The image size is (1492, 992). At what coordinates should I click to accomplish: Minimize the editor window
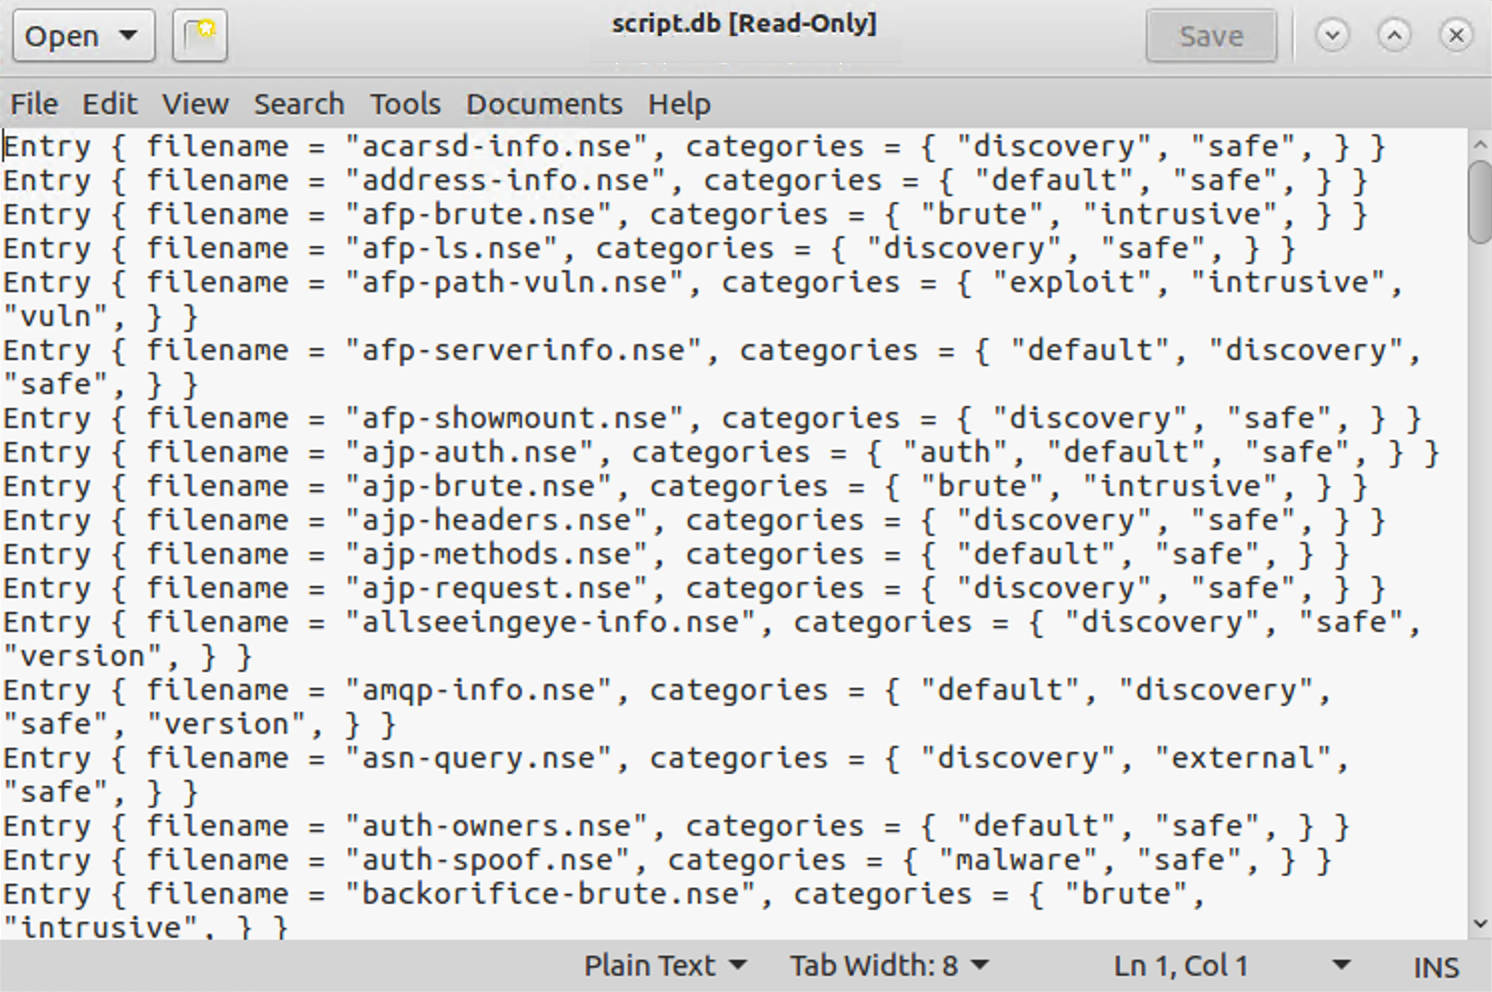[1332, 35]
